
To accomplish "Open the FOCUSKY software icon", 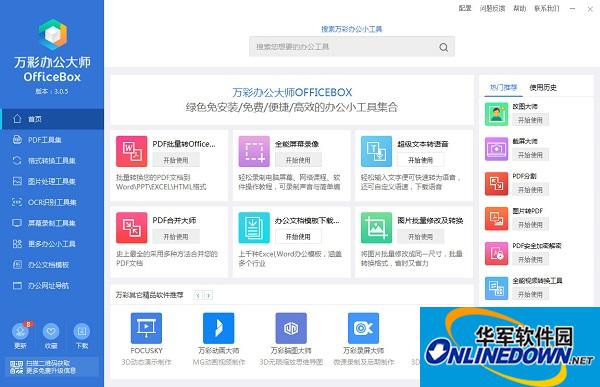I will [x=146, y=328].
